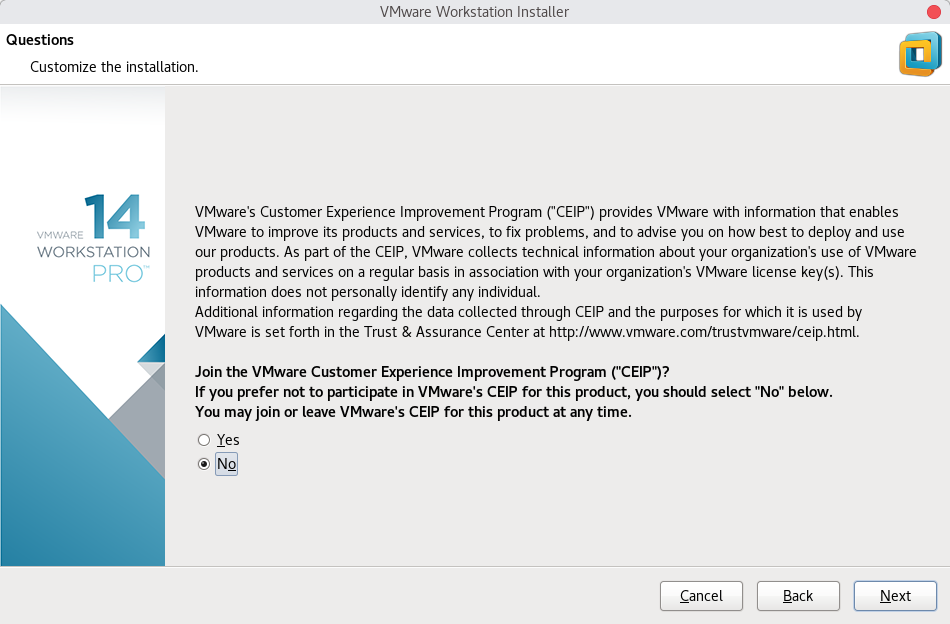Choose the No radio button circle
Viewport: 950px width, 624px height.
click(x=204, y=464)
